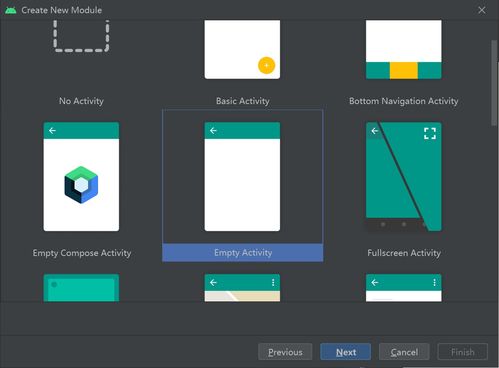Viewport: 499px width, 368px height.
Task: Click the back arrow in Empty Activity preview
Action: [x=213, y=131]
